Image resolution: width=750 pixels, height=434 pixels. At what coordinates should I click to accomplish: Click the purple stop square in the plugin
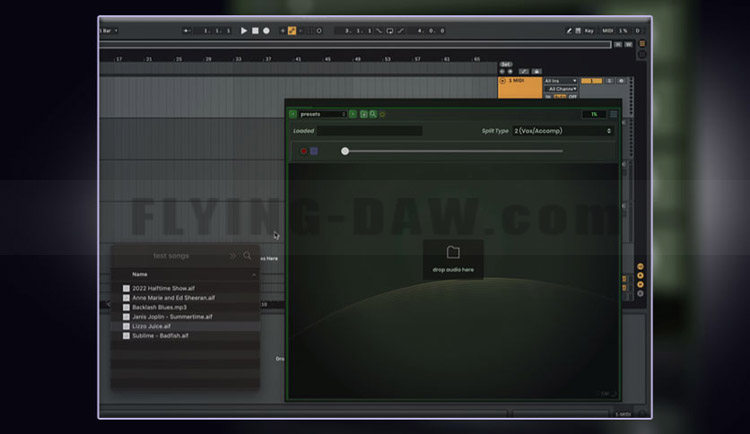pyautogui.click(x=314, y=151)
